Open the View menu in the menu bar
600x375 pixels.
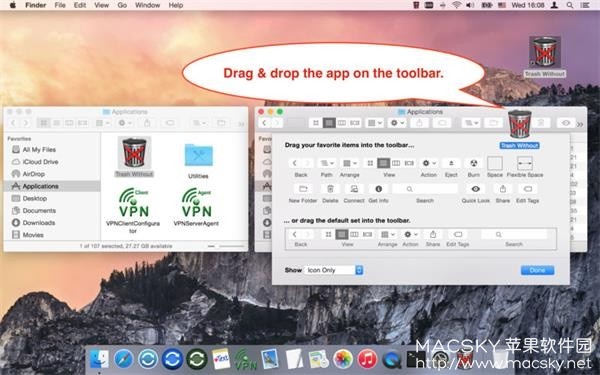(x=101, y=5)
